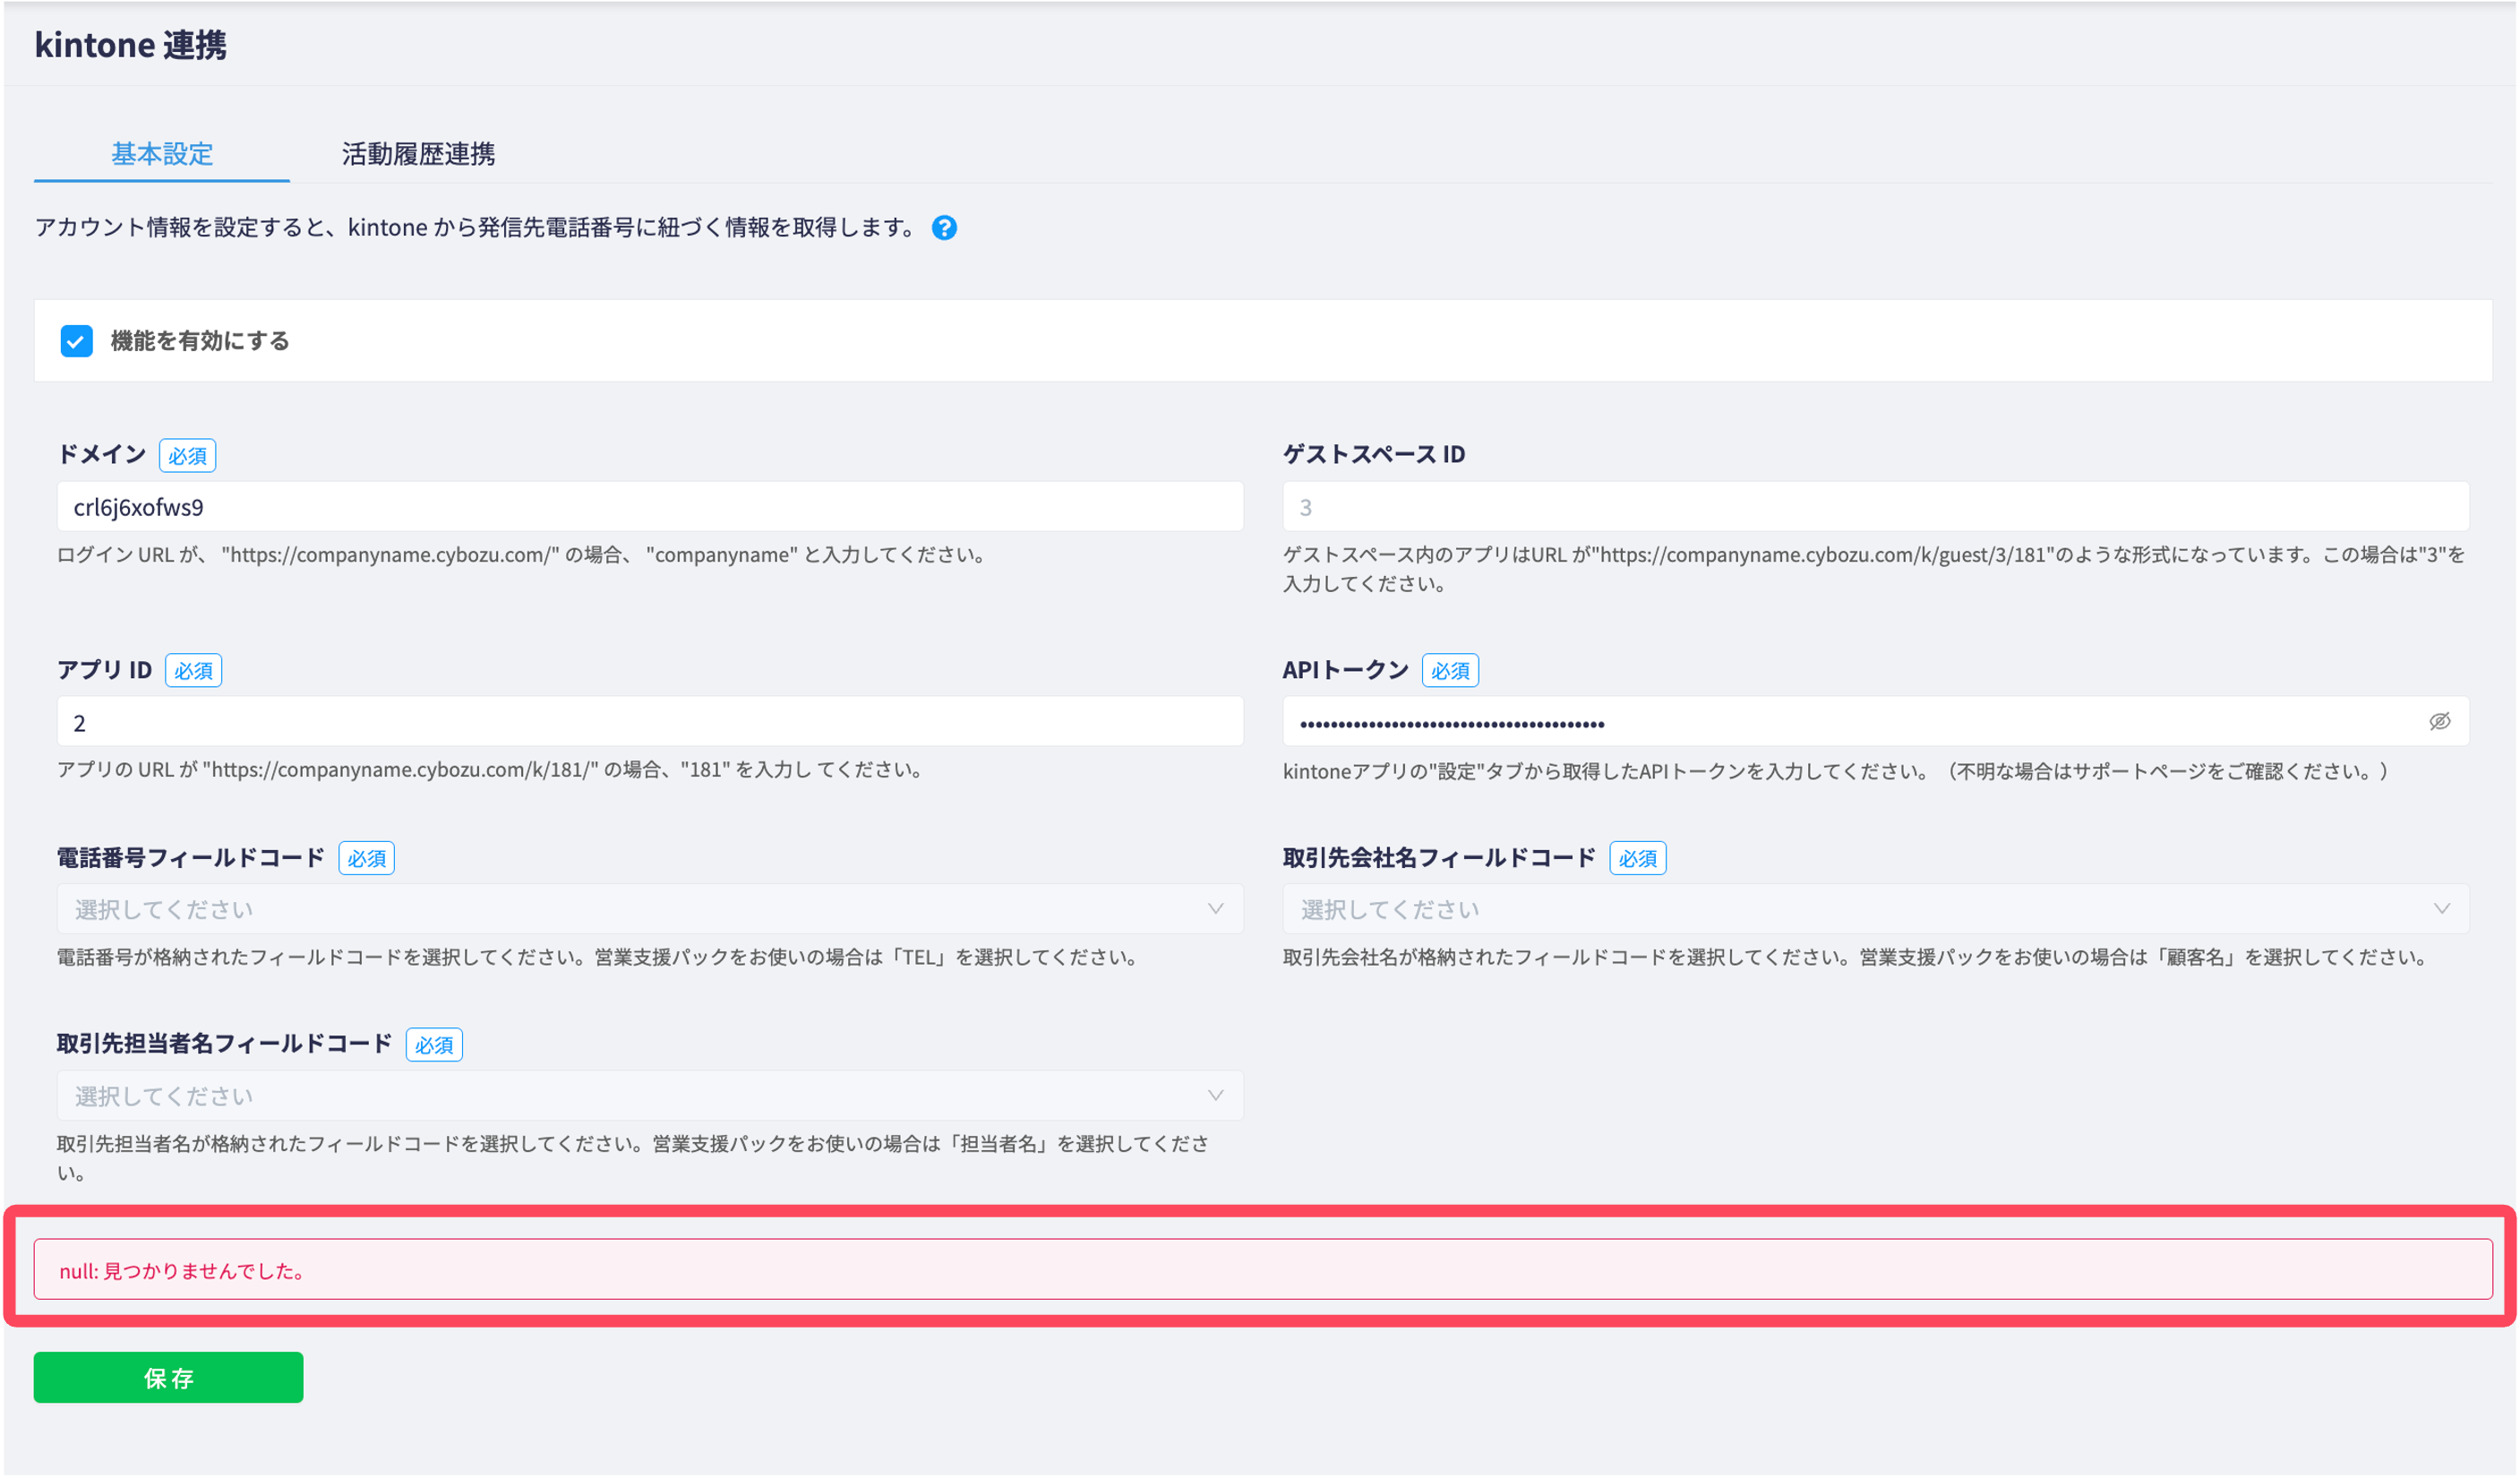The image size is (2520, 1478).
Task: Click the アプリ ID help text about 181
Action: point(490,770)
